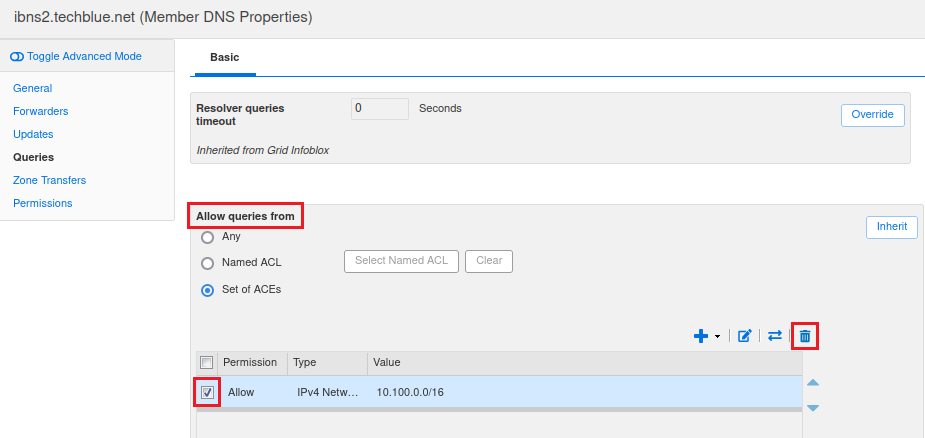Go to Zone Transfers in sidebar

(49, 180)
